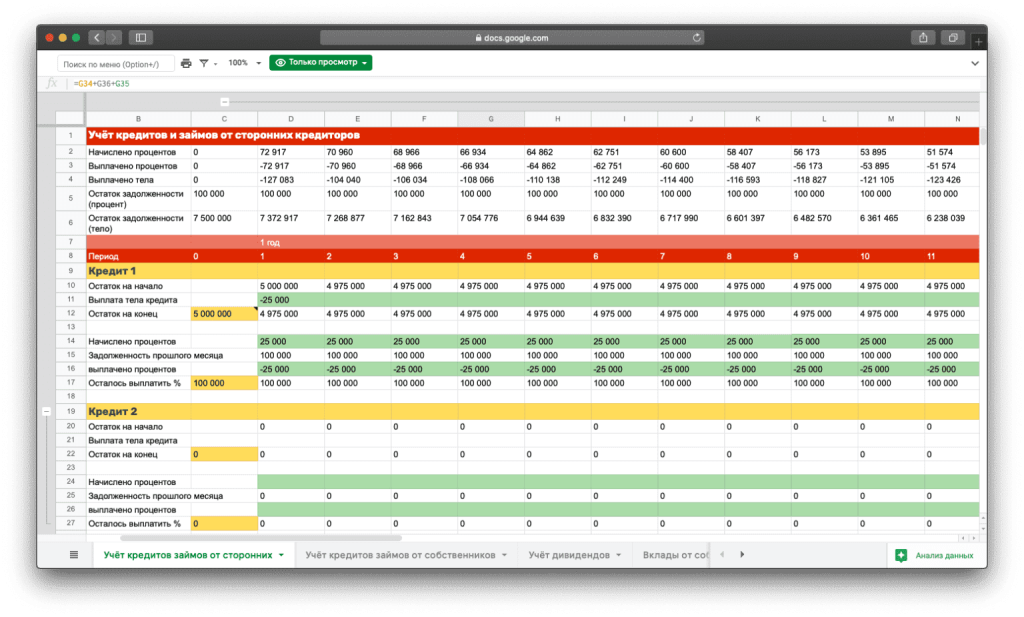
Task: Expand the toolbar with the right-side chevron
Action: click(x=975, y=63)
